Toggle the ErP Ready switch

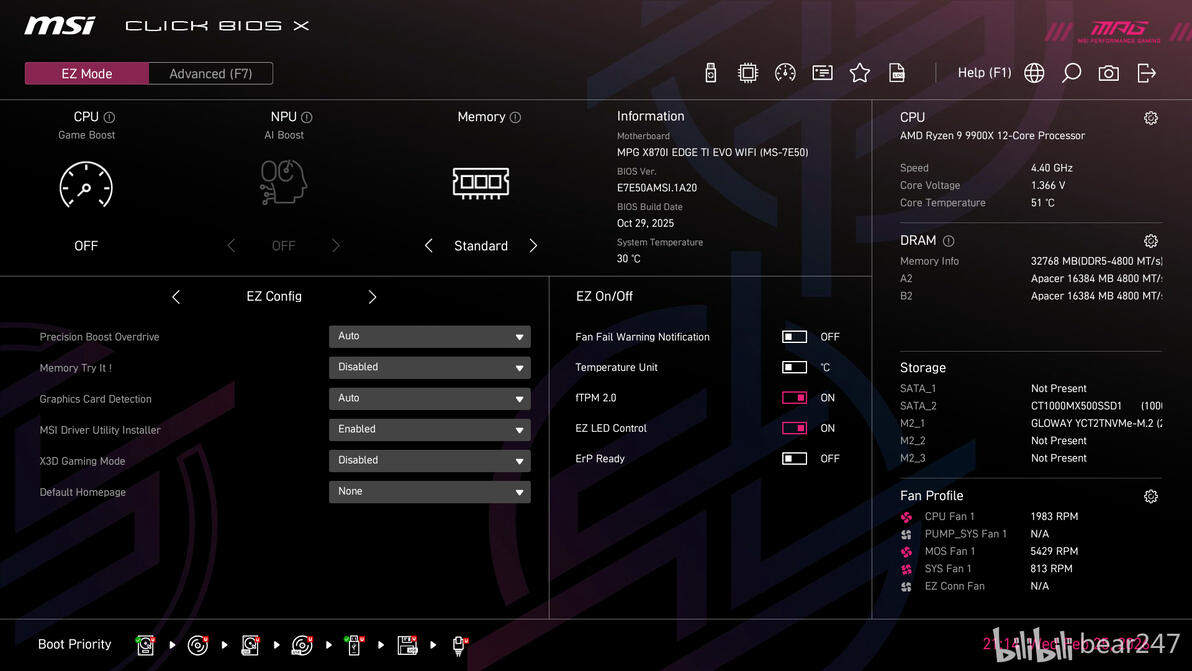tap(794, 458)
